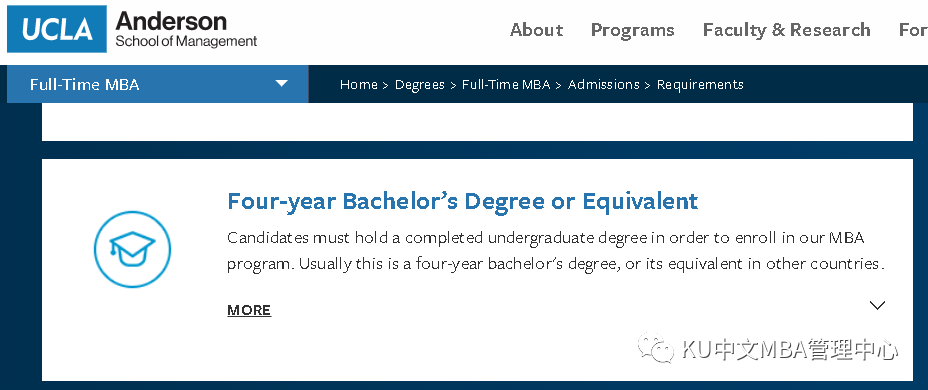The height and width of the screenshot is (390, 928).
Task: Click the graduation cap circle icon
Action: (133, 249)
